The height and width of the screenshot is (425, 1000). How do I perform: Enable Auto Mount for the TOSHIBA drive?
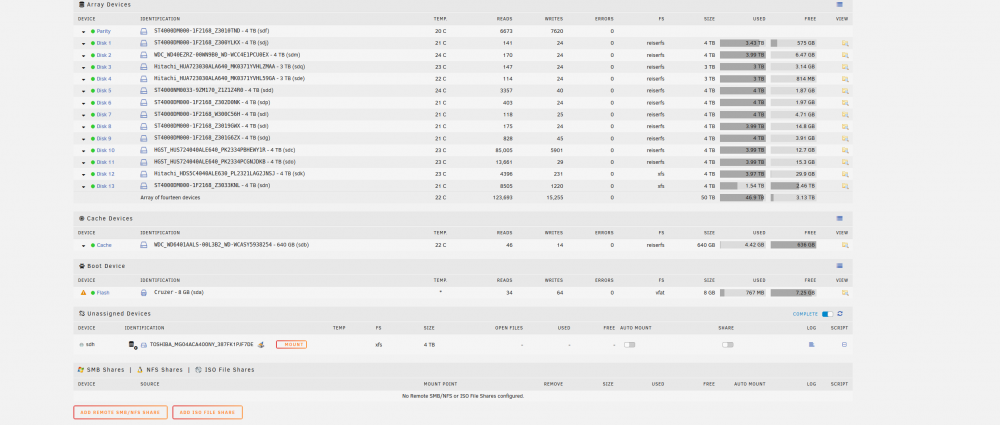point(629,345)
